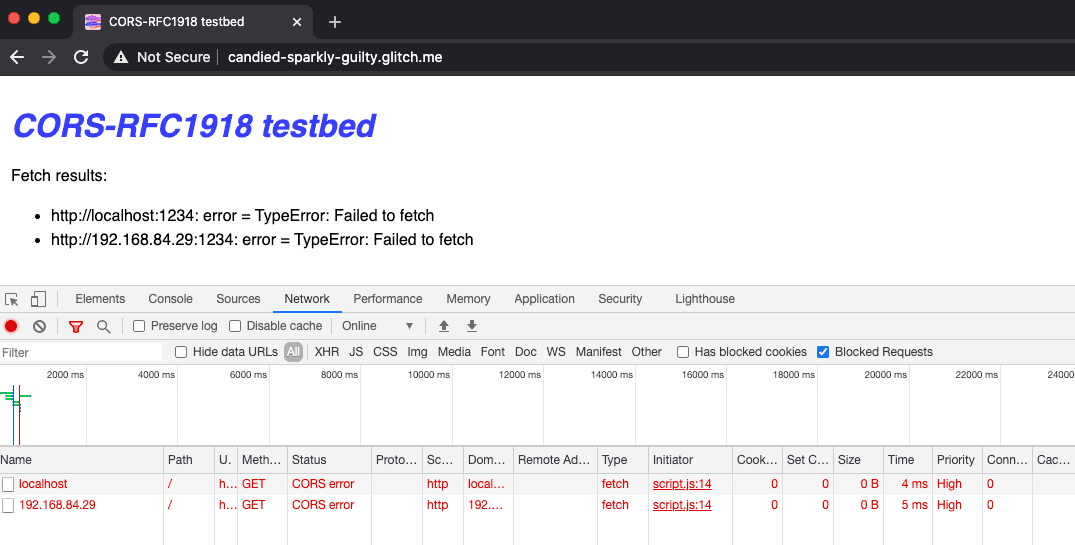Image resolution: width=1075 pixels, height=545 pixels.
Task: Activate the inspect element picker icon
Action: click(12, 299)
